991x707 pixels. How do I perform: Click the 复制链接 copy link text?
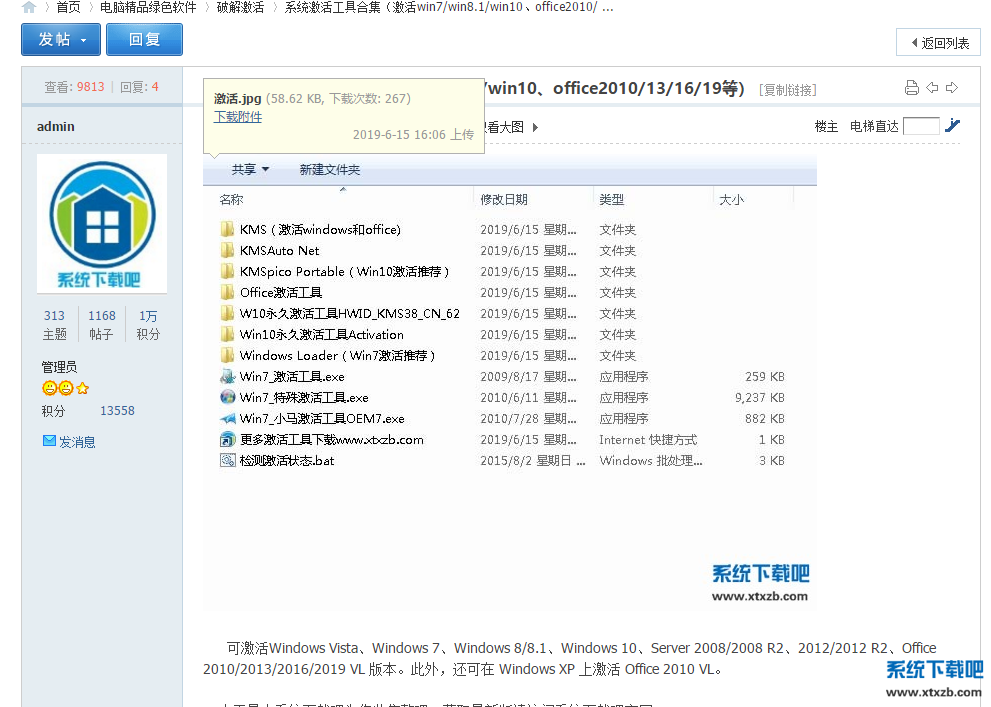788,90
